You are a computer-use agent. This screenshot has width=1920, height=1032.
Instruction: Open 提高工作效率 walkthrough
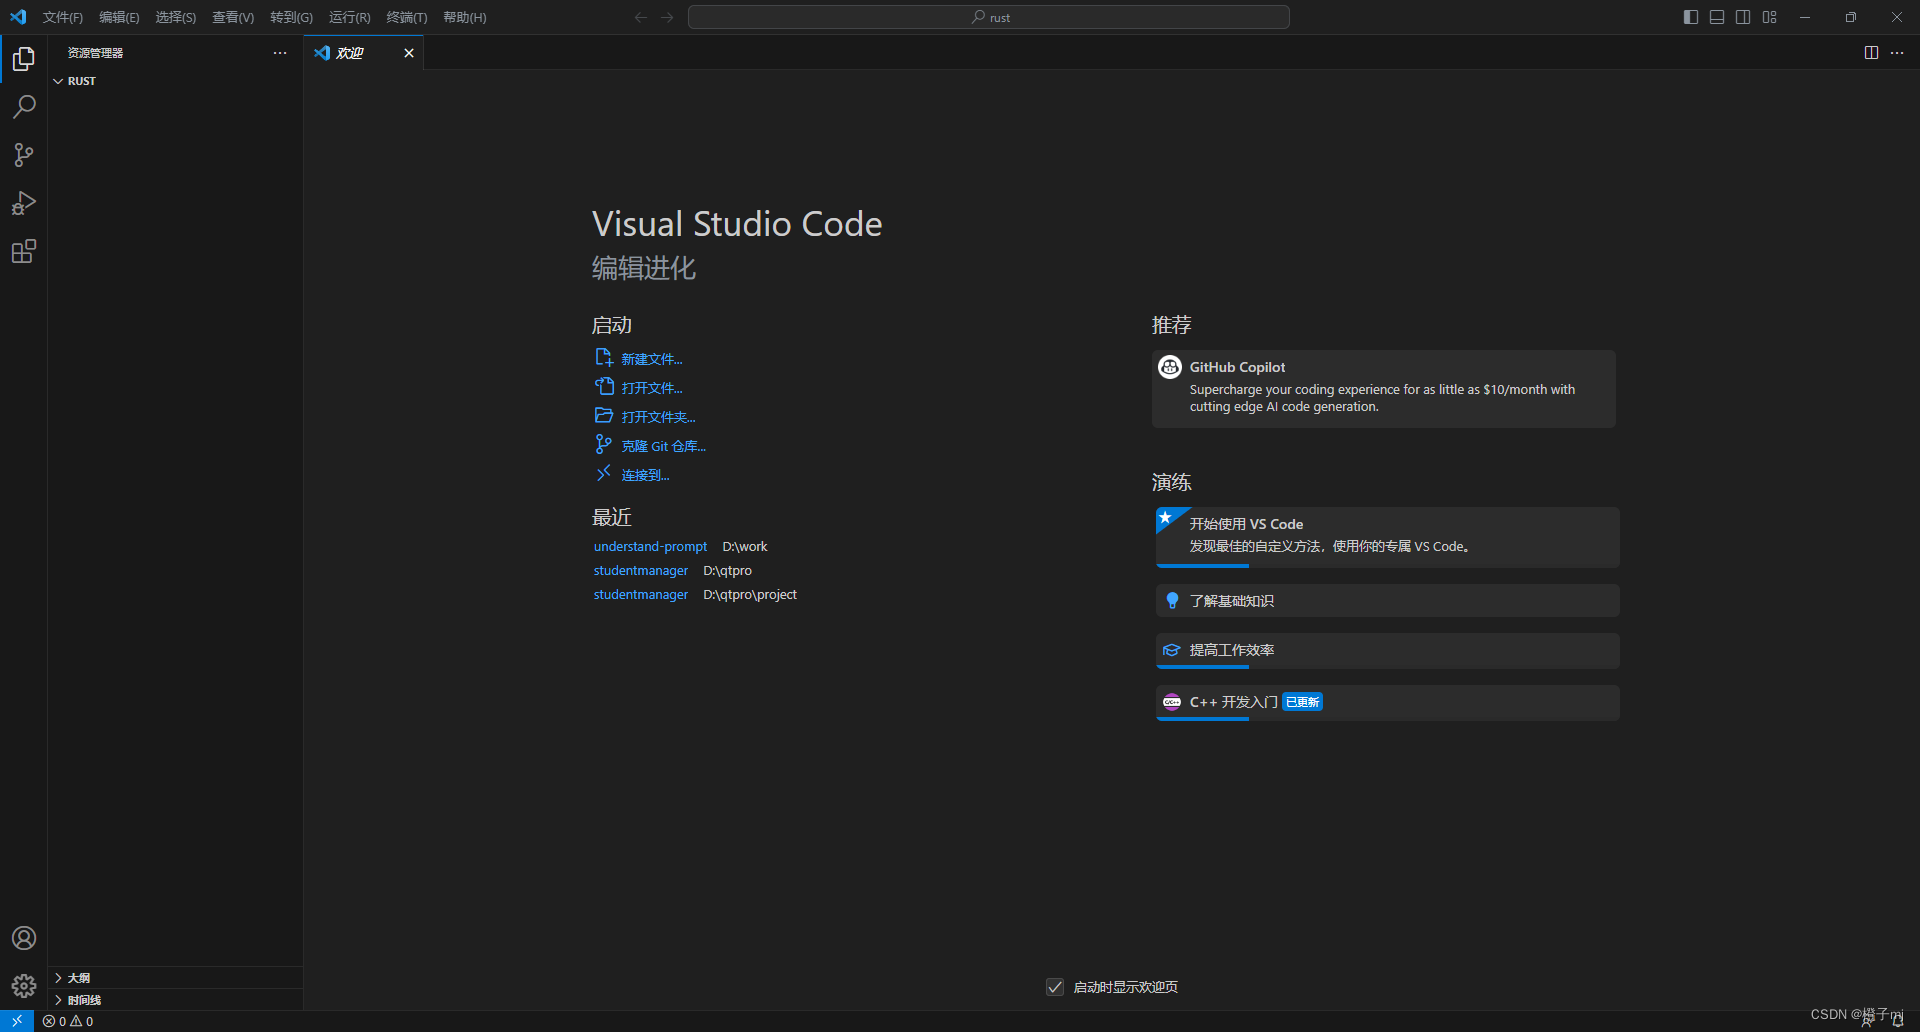point(1388,651)
